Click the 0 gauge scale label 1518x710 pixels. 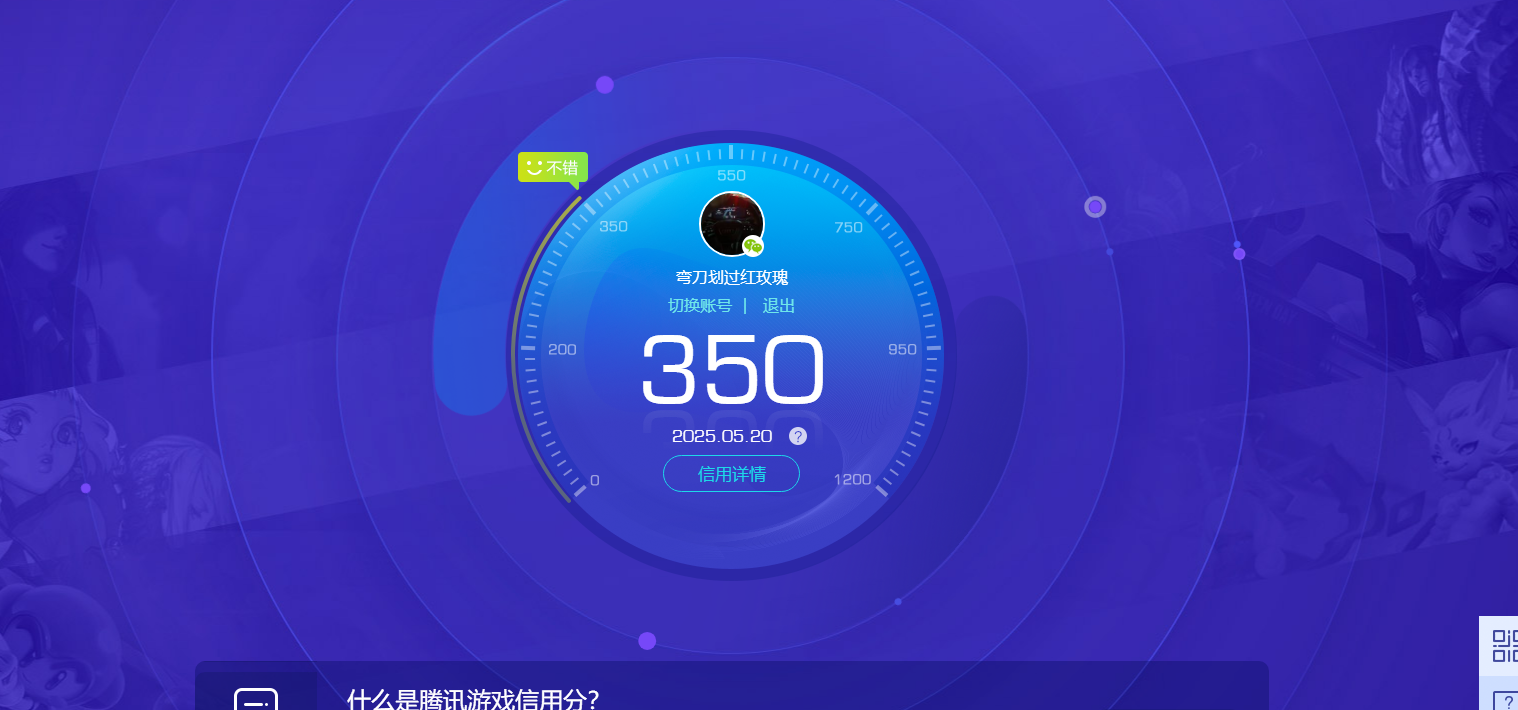pos(595,480)
